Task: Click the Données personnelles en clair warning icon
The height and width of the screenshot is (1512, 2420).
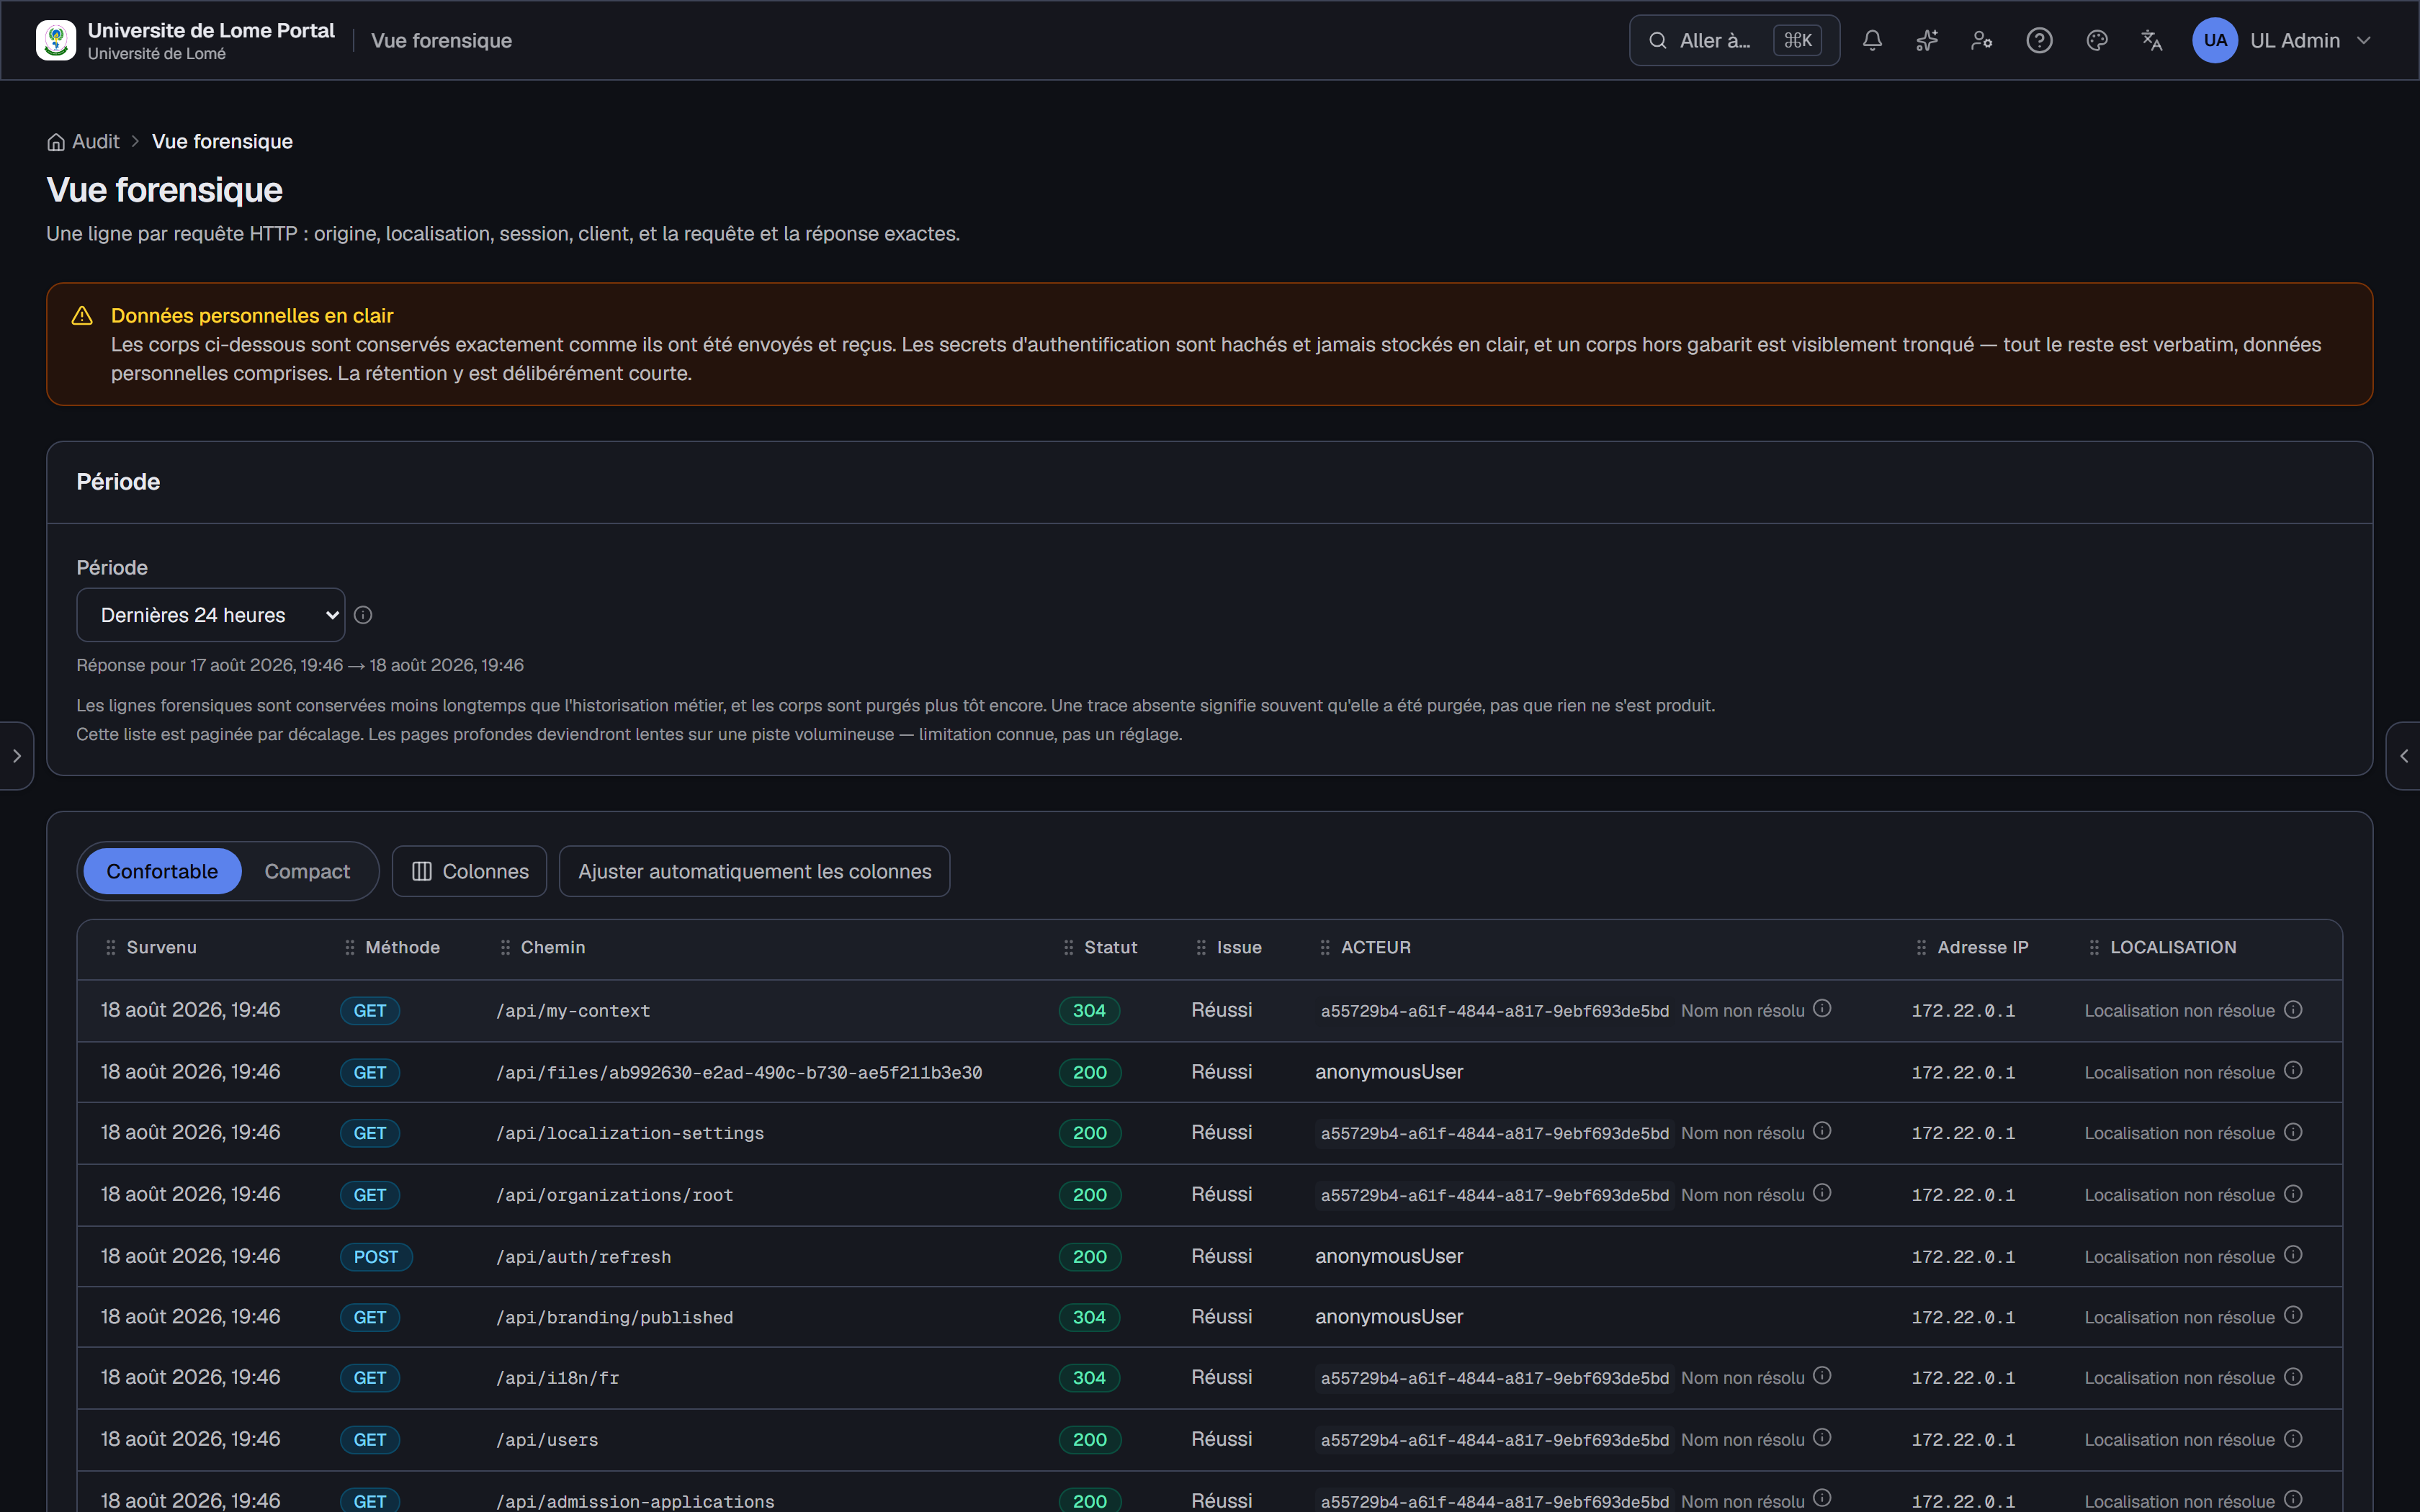Action: pyautogui.click(x=82, y=316)
